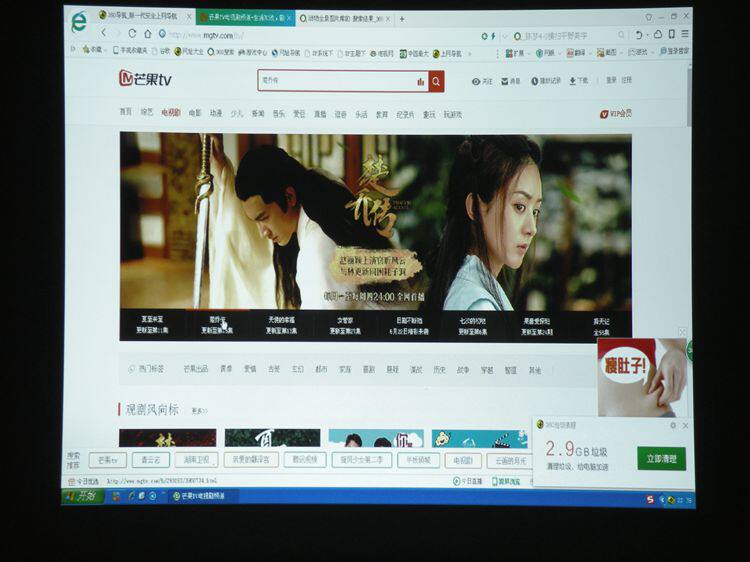This screenshot has width=750, height=562.
Task: Click the Sogou input 'S' tray icon
Action: pyautogui.click(x=650, y=499)
